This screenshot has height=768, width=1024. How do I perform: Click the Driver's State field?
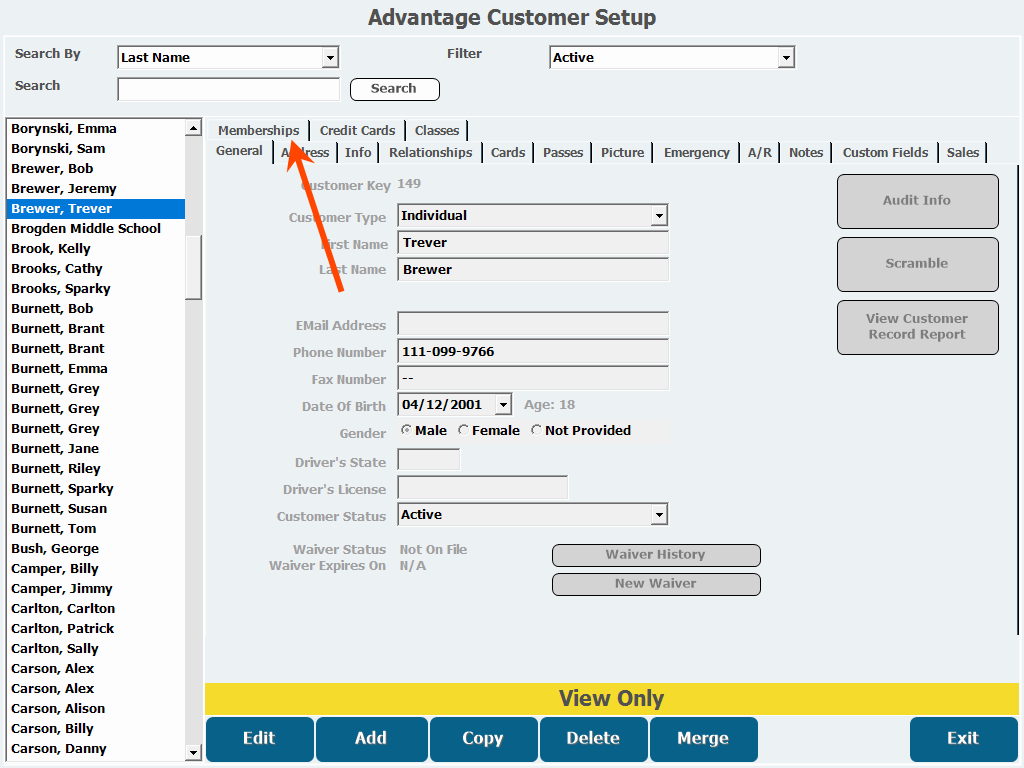point(428,460)
